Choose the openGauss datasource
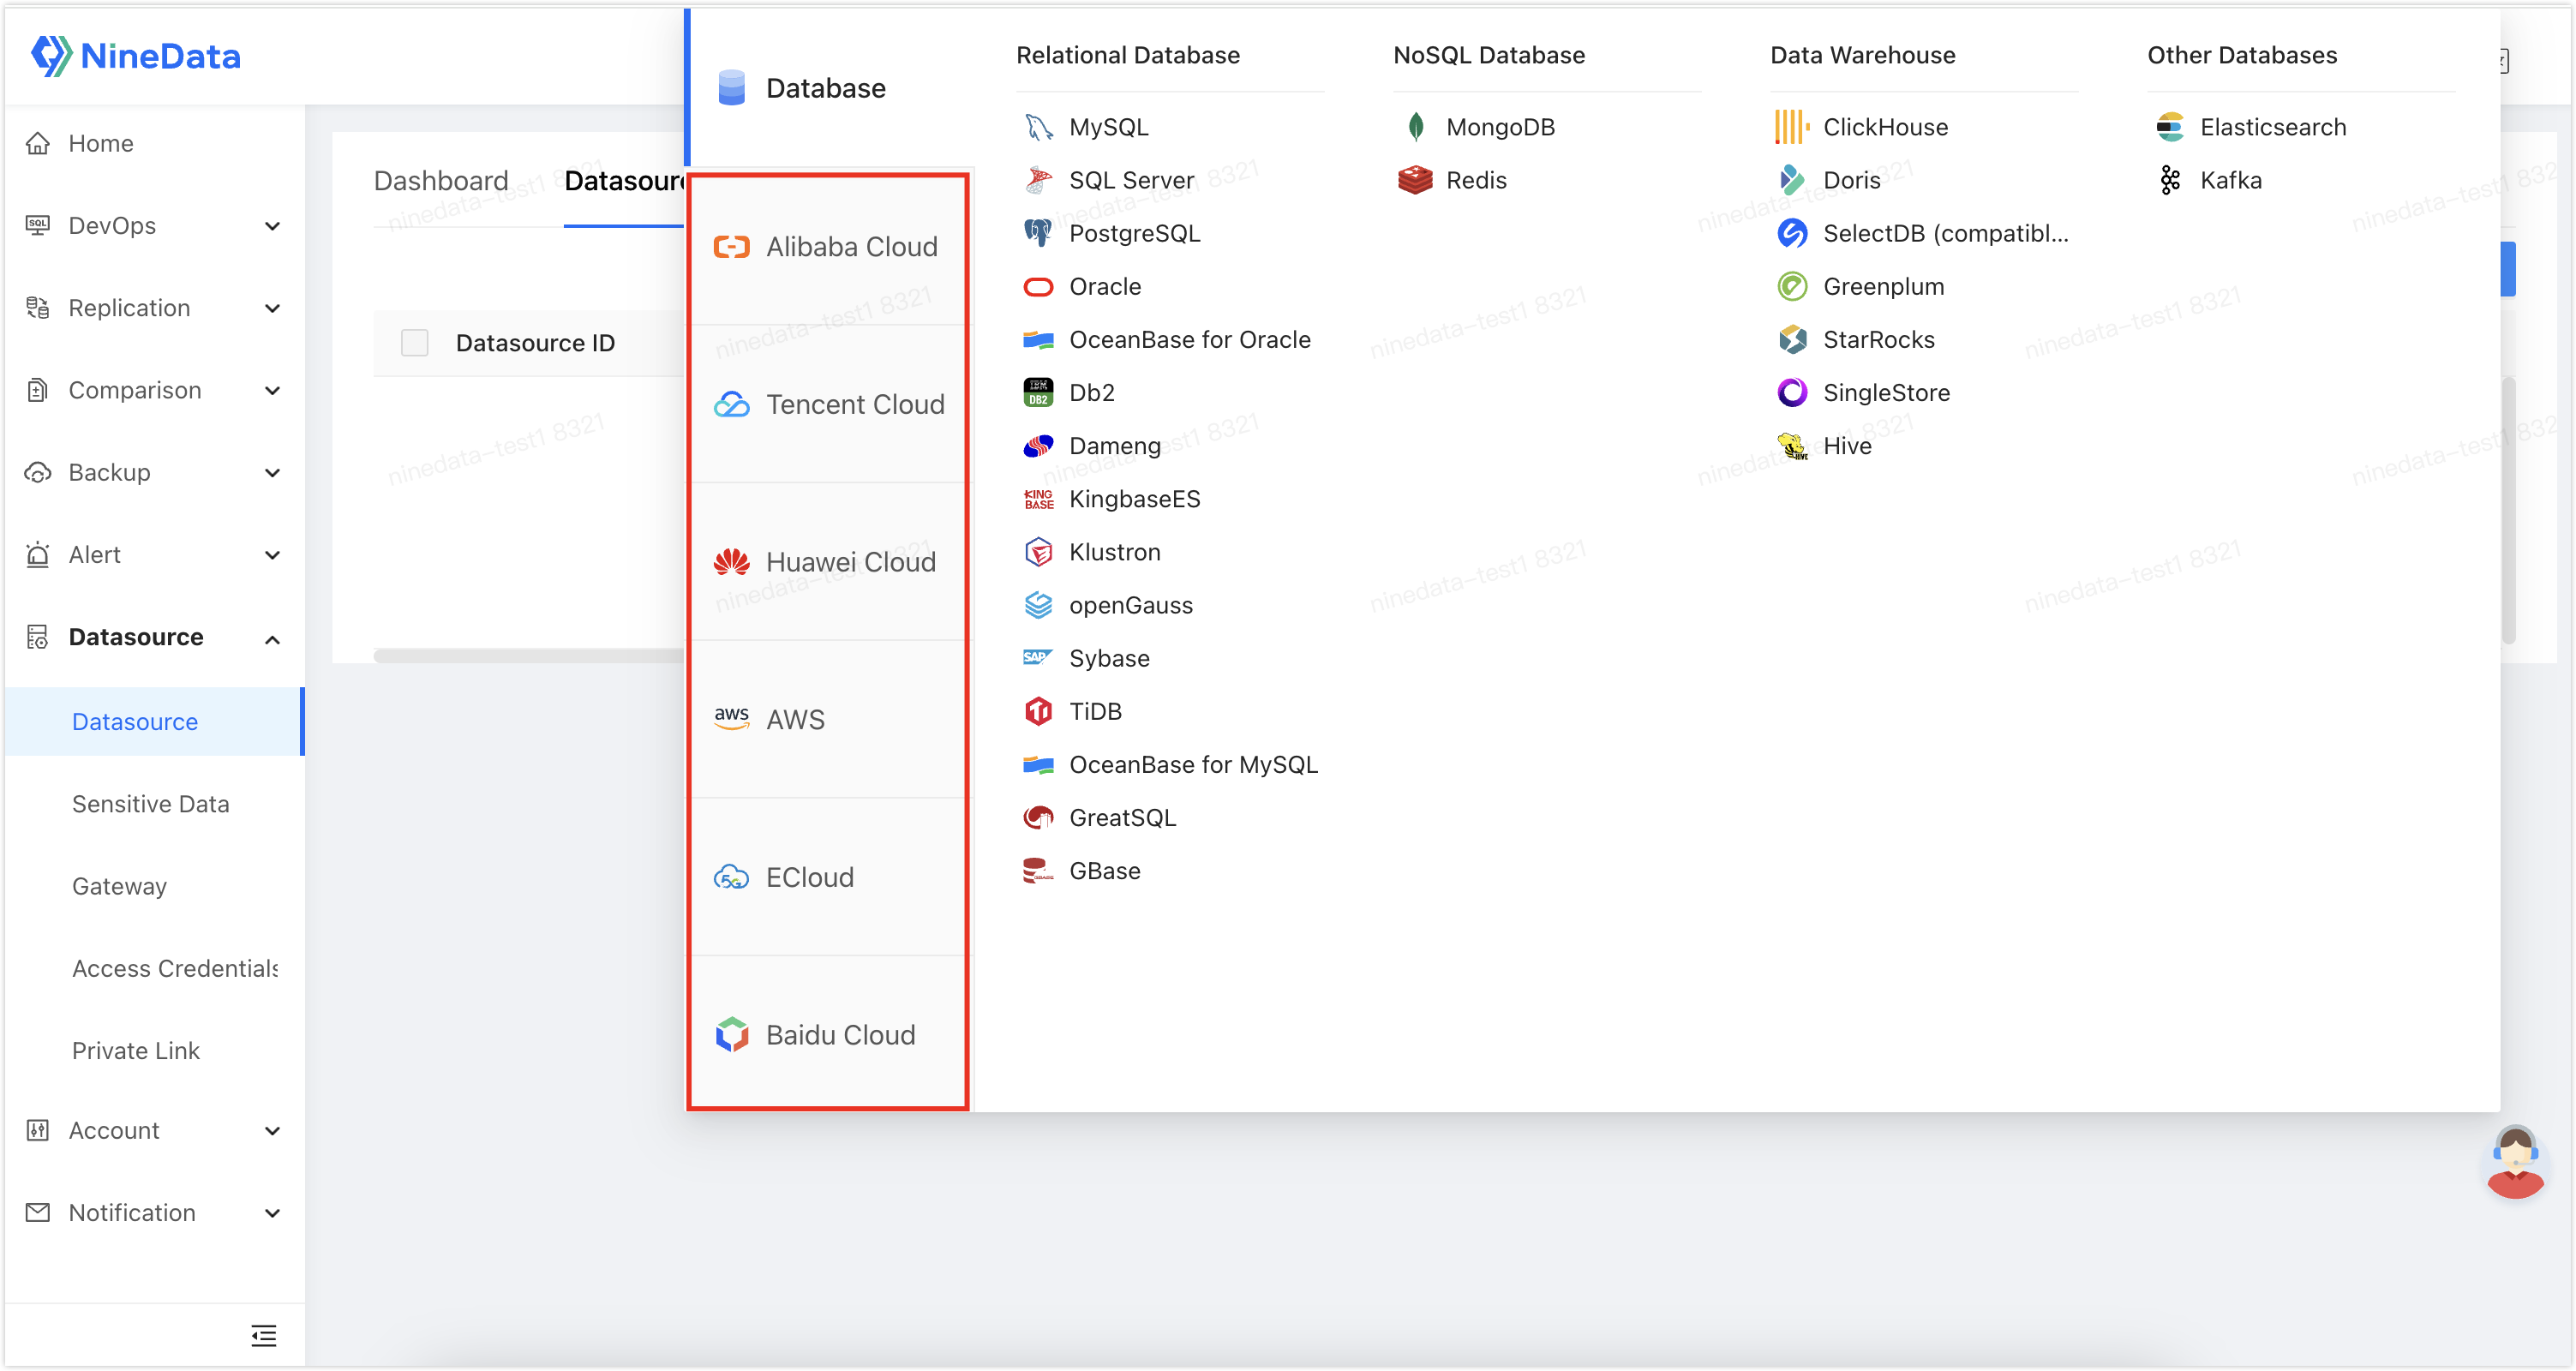 [1109, 605]
